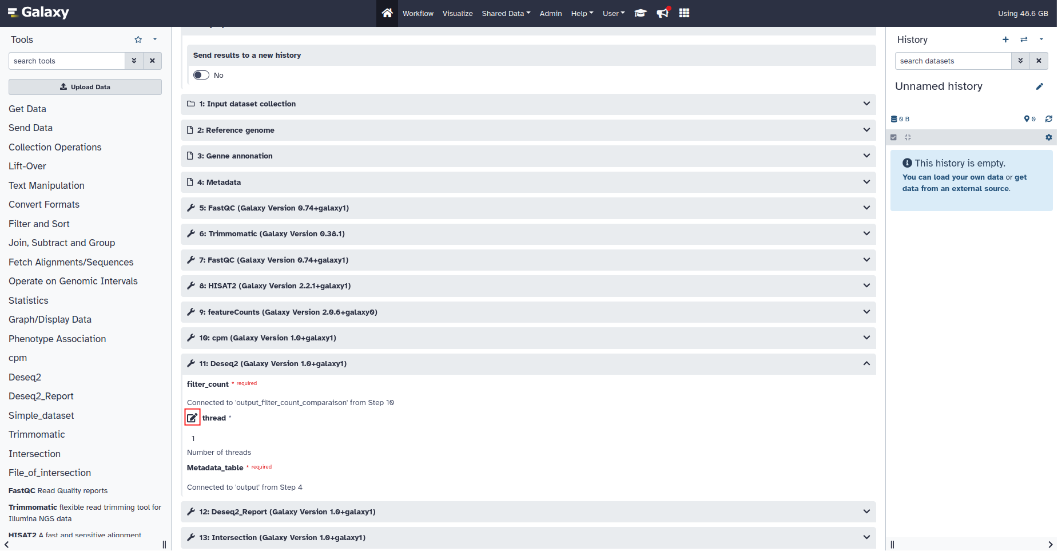Click the edit pencil beside thread parameter

(192, 418)
